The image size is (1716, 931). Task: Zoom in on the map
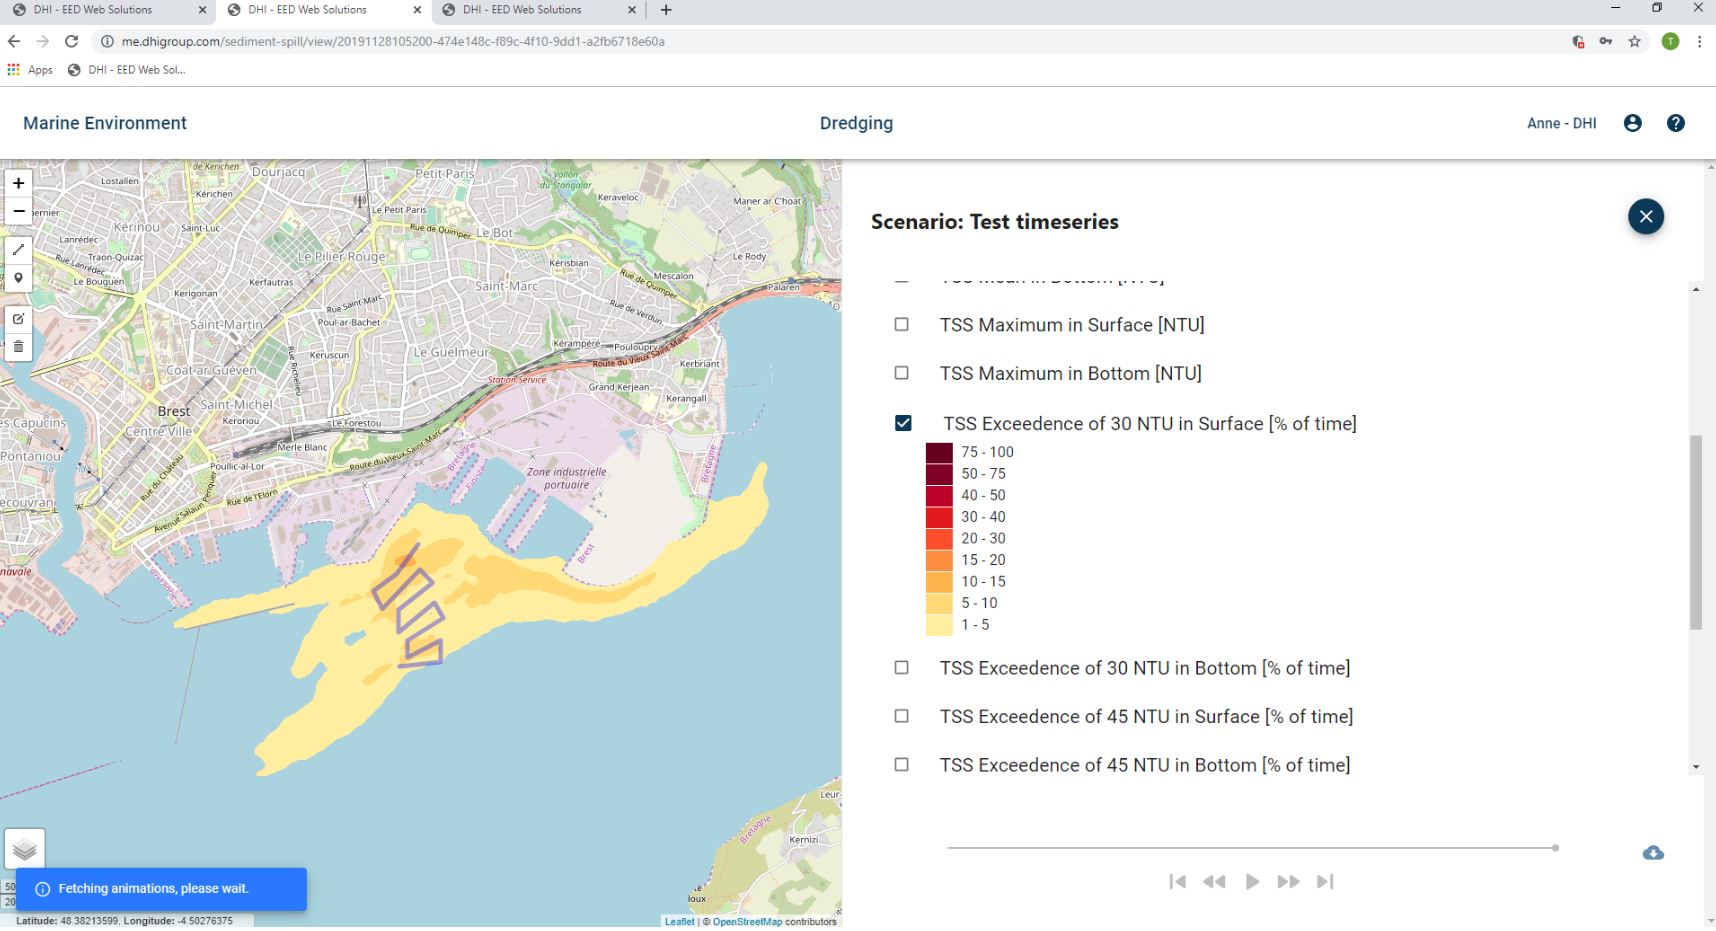coord(18,183)
